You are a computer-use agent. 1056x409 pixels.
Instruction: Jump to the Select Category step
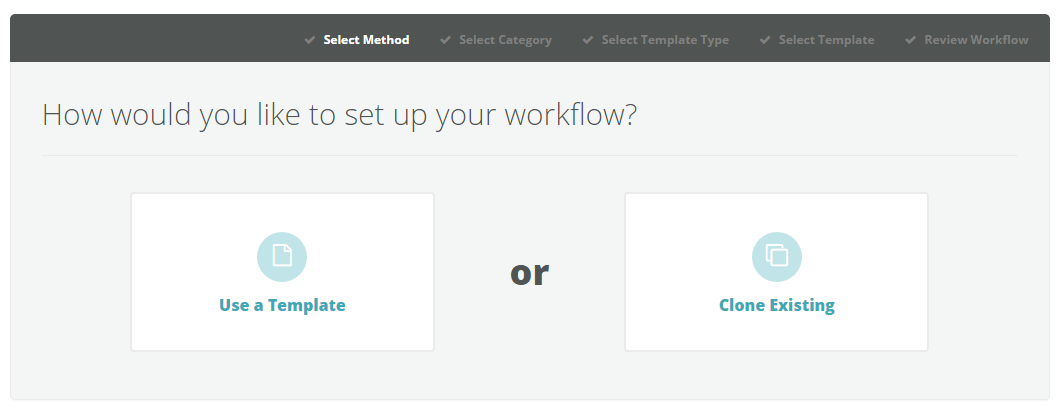point(505,40)
